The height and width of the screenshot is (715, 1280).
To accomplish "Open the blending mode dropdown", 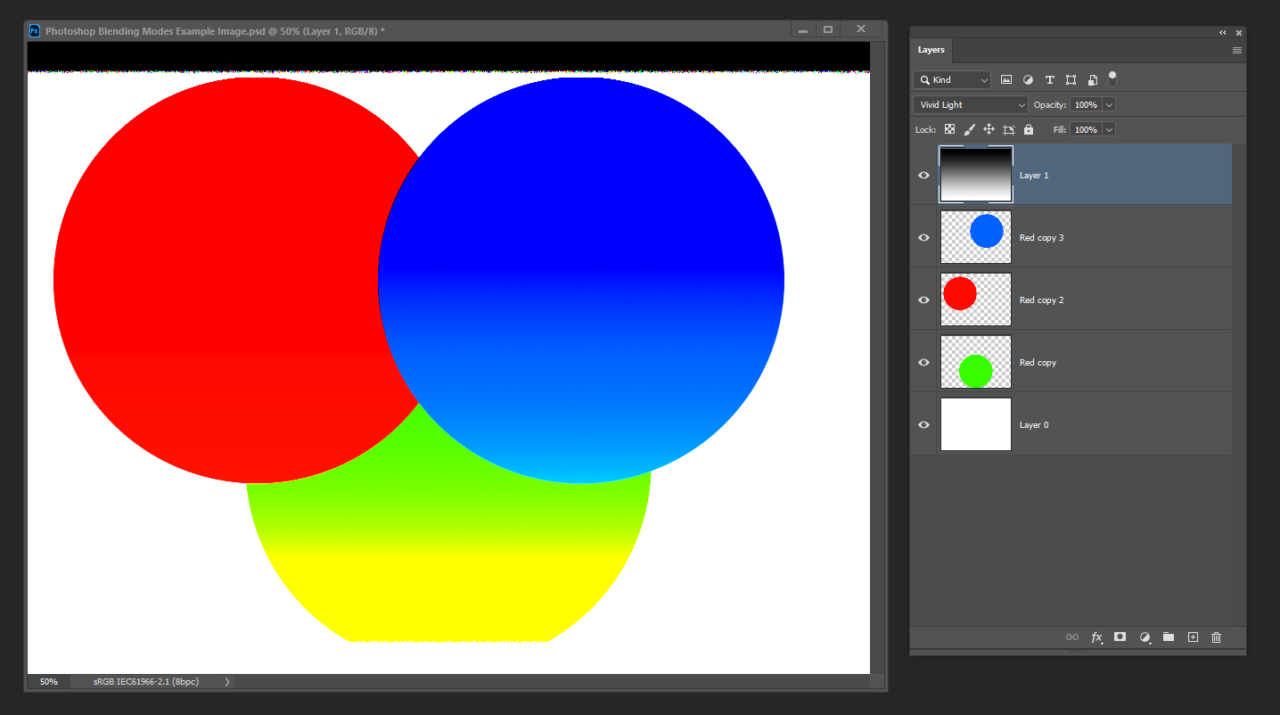I will coord(969,104).
